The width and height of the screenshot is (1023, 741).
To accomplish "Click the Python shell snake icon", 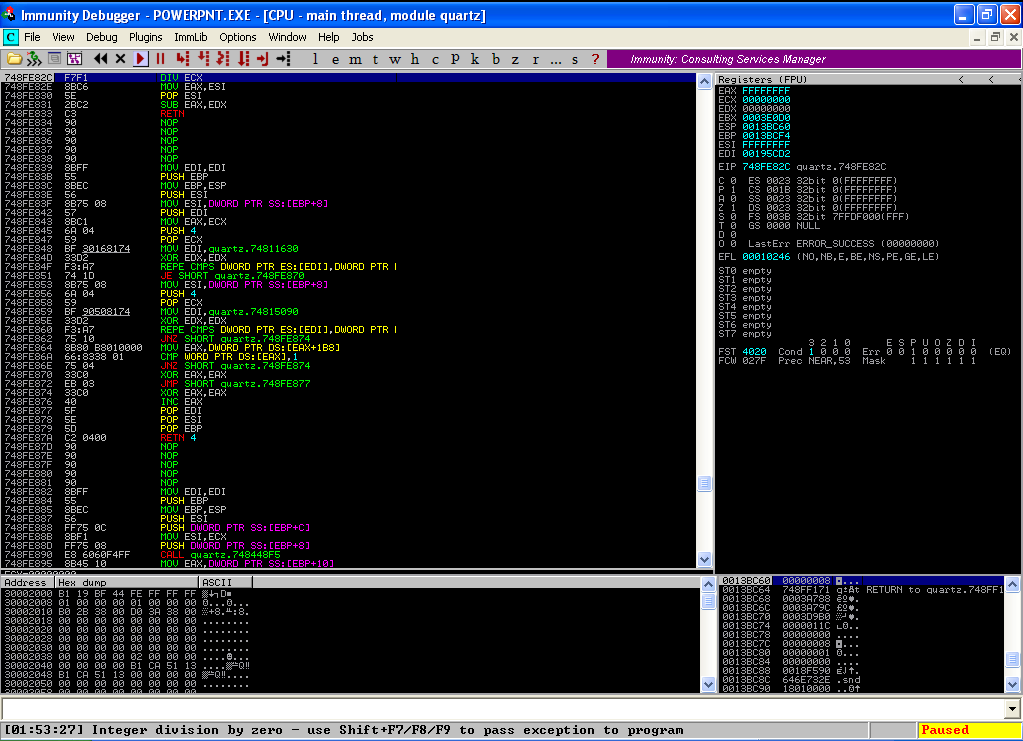I will tap(34, 59).
